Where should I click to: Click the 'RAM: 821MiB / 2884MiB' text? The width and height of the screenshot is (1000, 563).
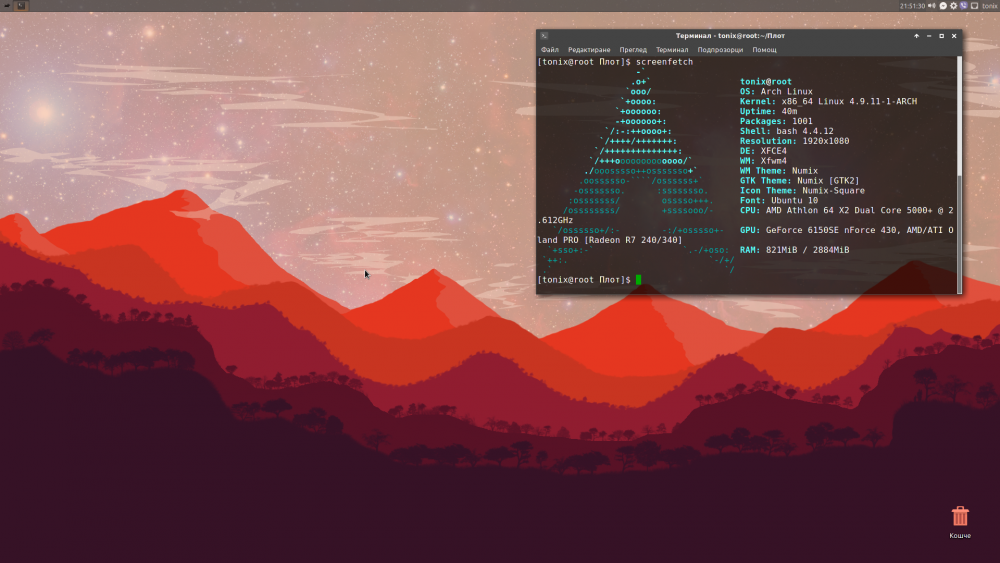pyautogui.click(x=795, y=250)
